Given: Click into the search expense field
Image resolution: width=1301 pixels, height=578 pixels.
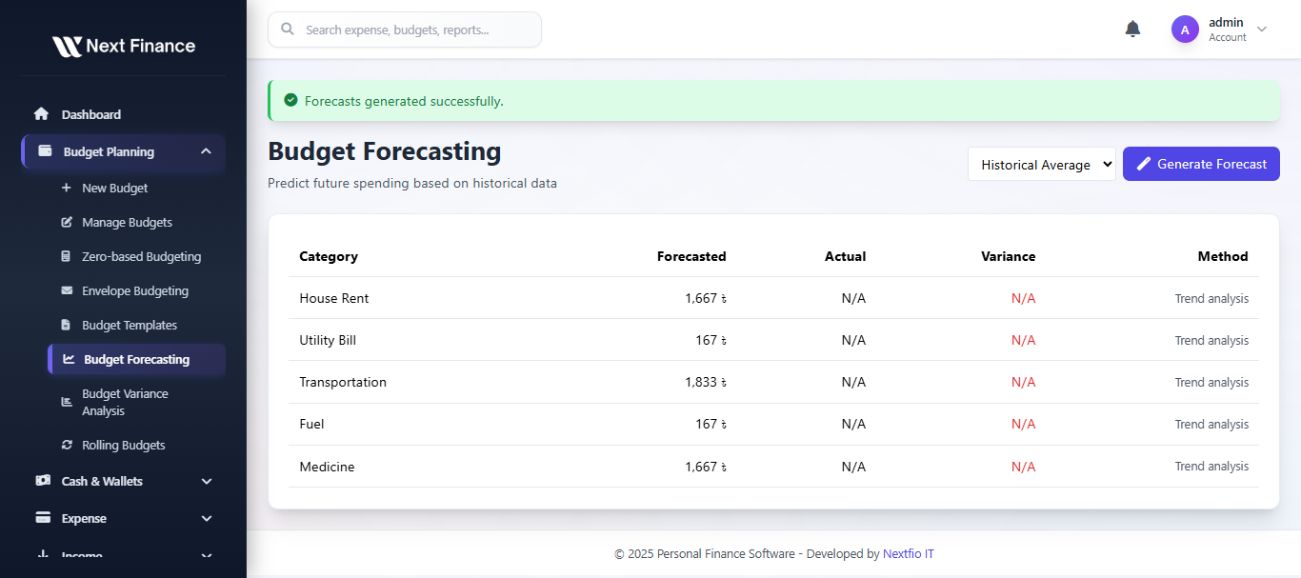Looking at the screenshot, I should (415, 30).
